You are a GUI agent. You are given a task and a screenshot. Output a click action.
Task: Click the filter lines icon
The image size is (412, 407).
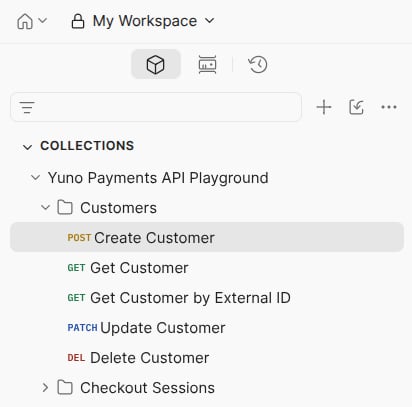tap(27, 107)
